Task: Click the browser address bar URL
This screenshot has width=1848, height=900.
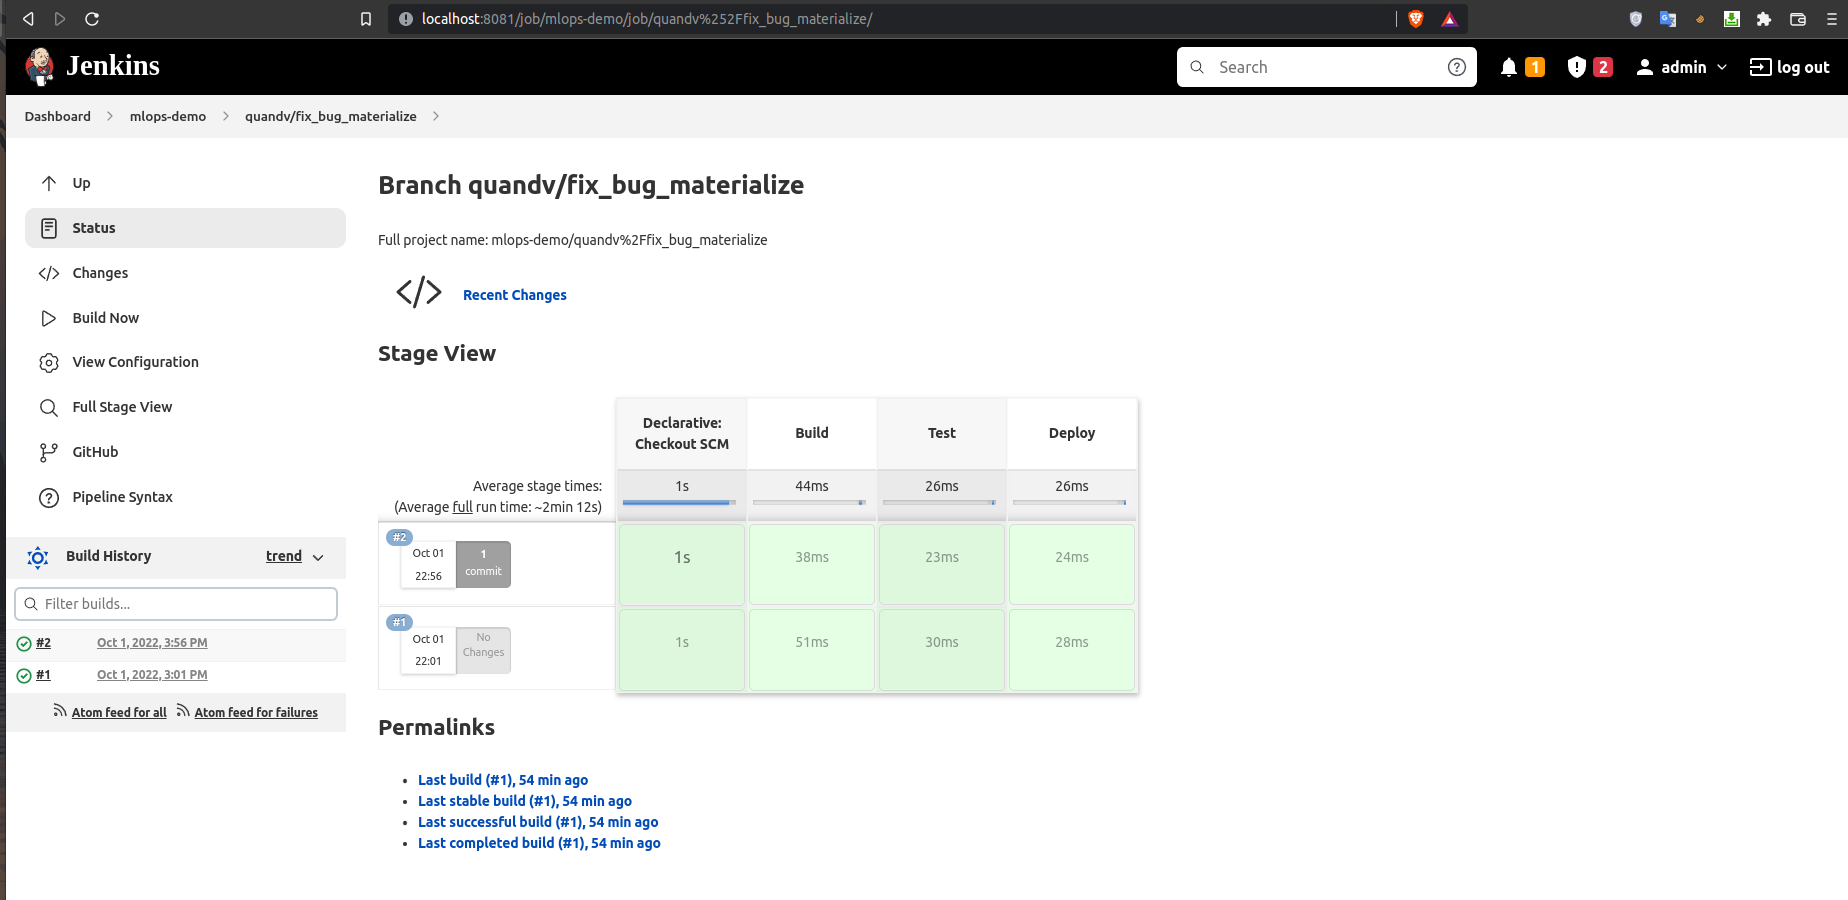Action: point(647,18)
